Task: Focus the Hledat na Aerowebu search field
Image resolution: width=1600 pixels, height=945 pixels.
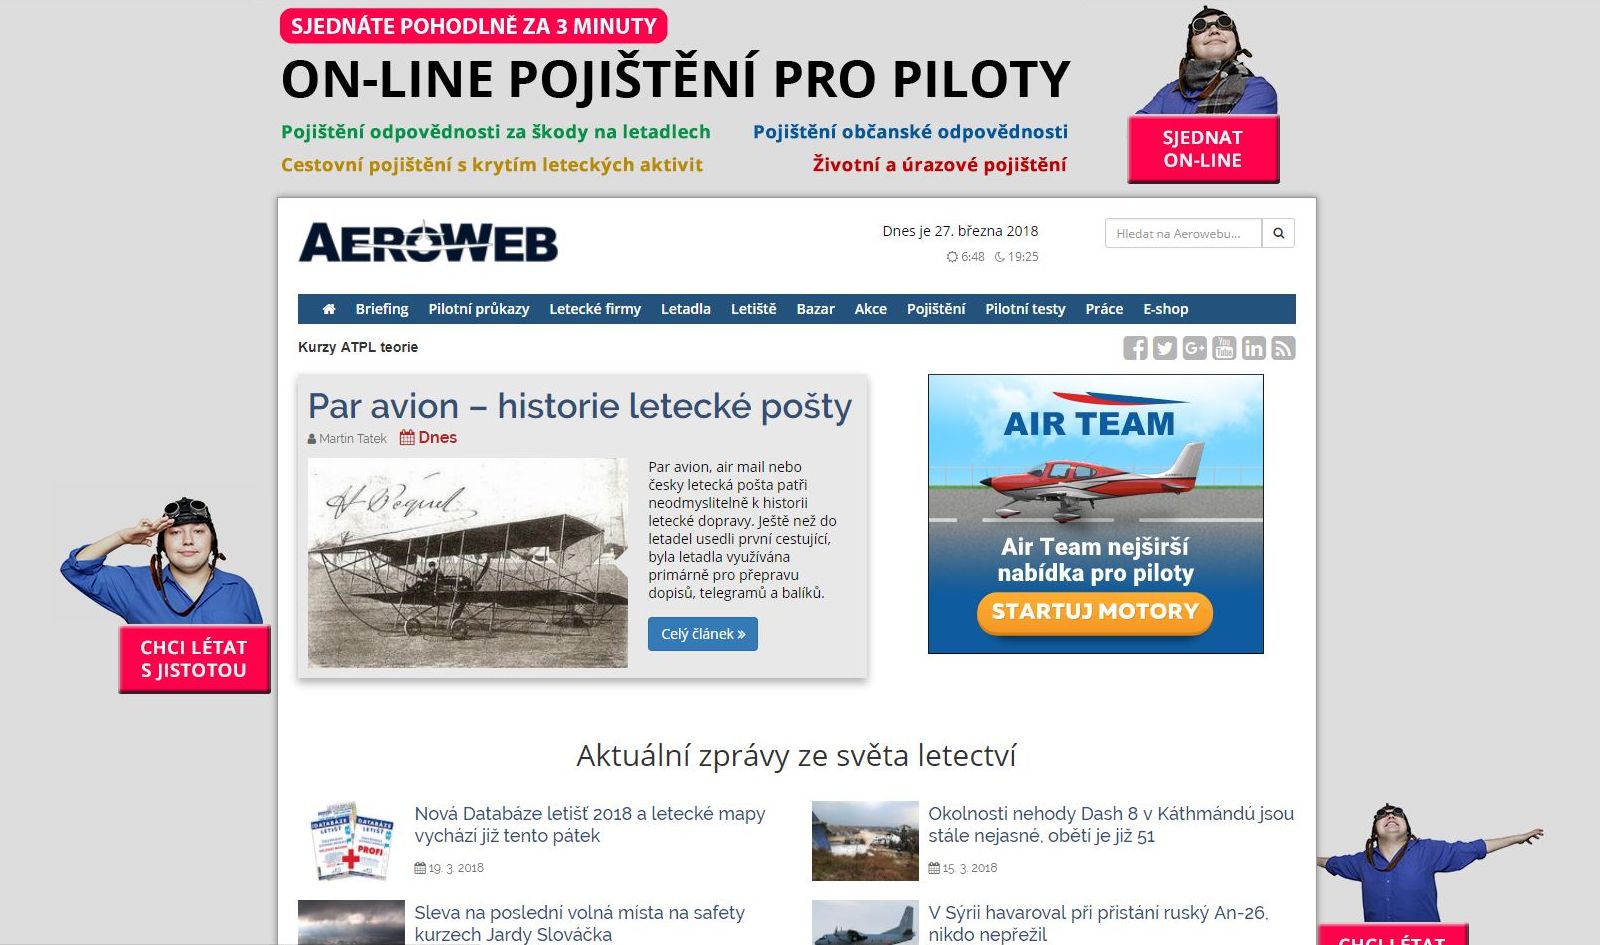Action: click(1183, 233)
